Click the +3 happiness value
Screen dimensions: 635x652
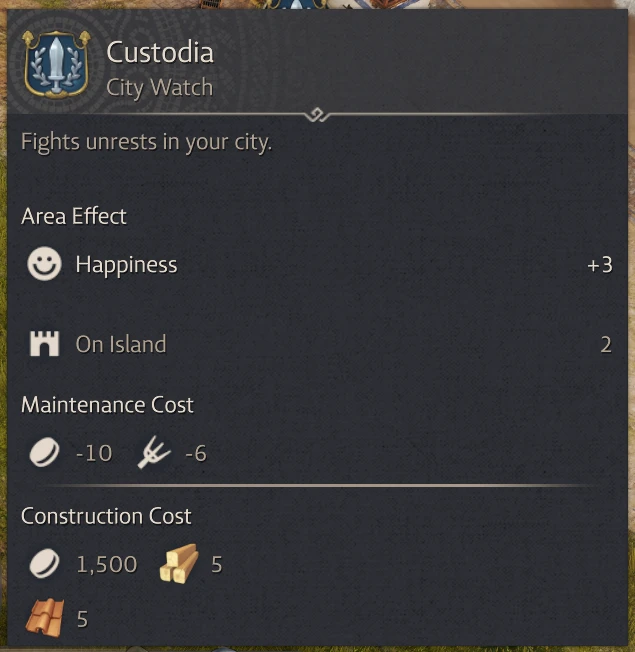(599, 265)
